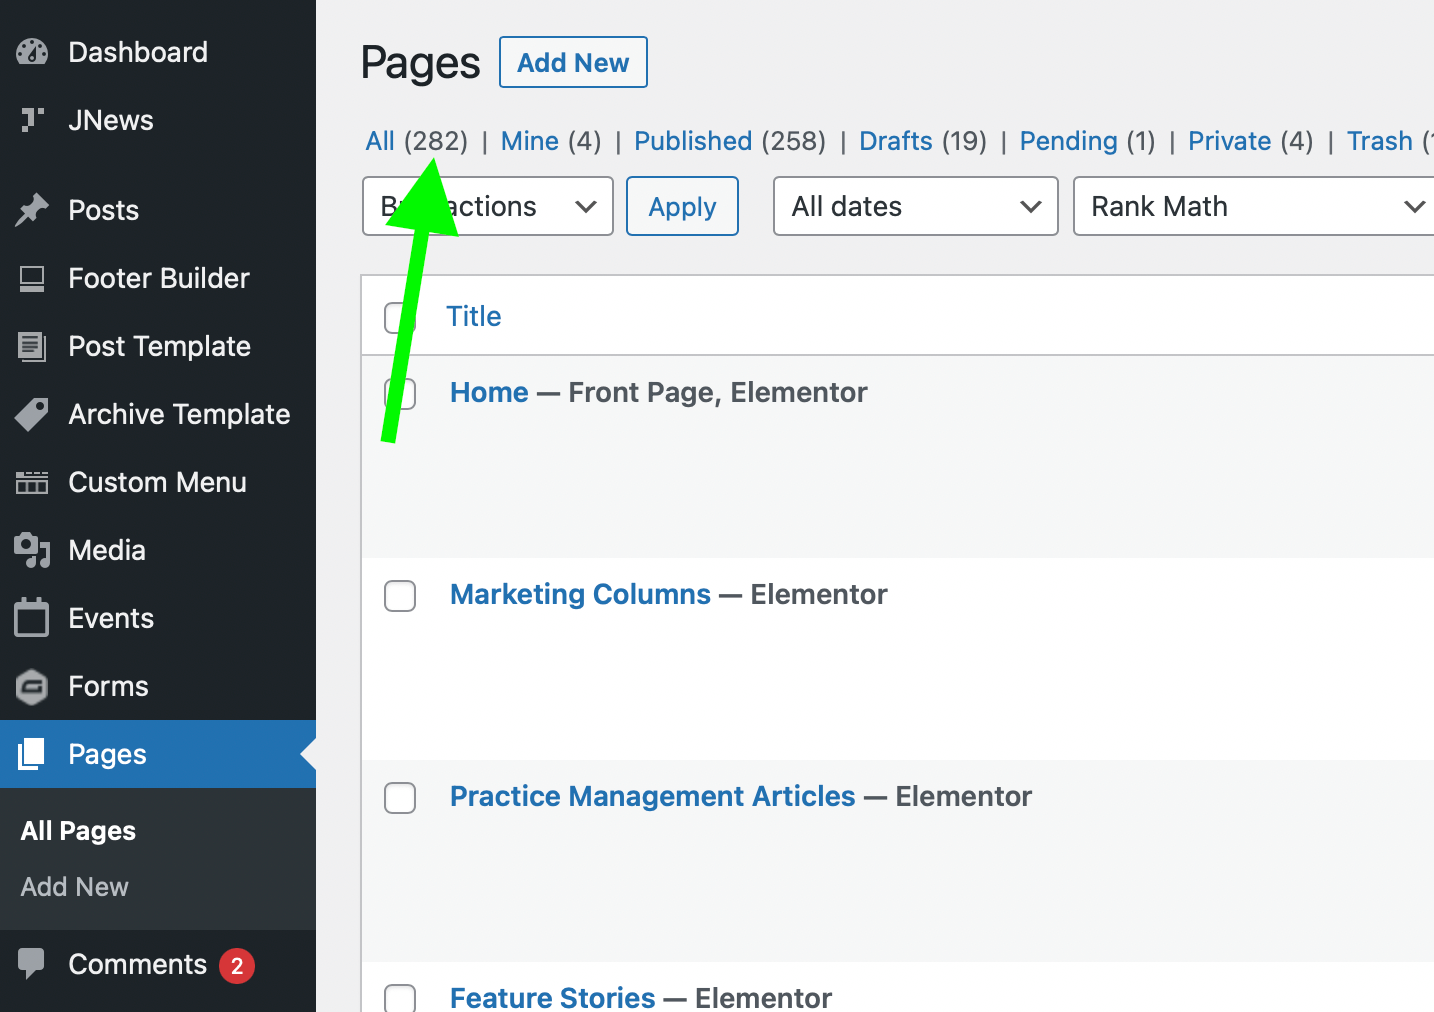Open the Bulk actions dropdown
The image size is (1434, 1012).
coord(487,206)
